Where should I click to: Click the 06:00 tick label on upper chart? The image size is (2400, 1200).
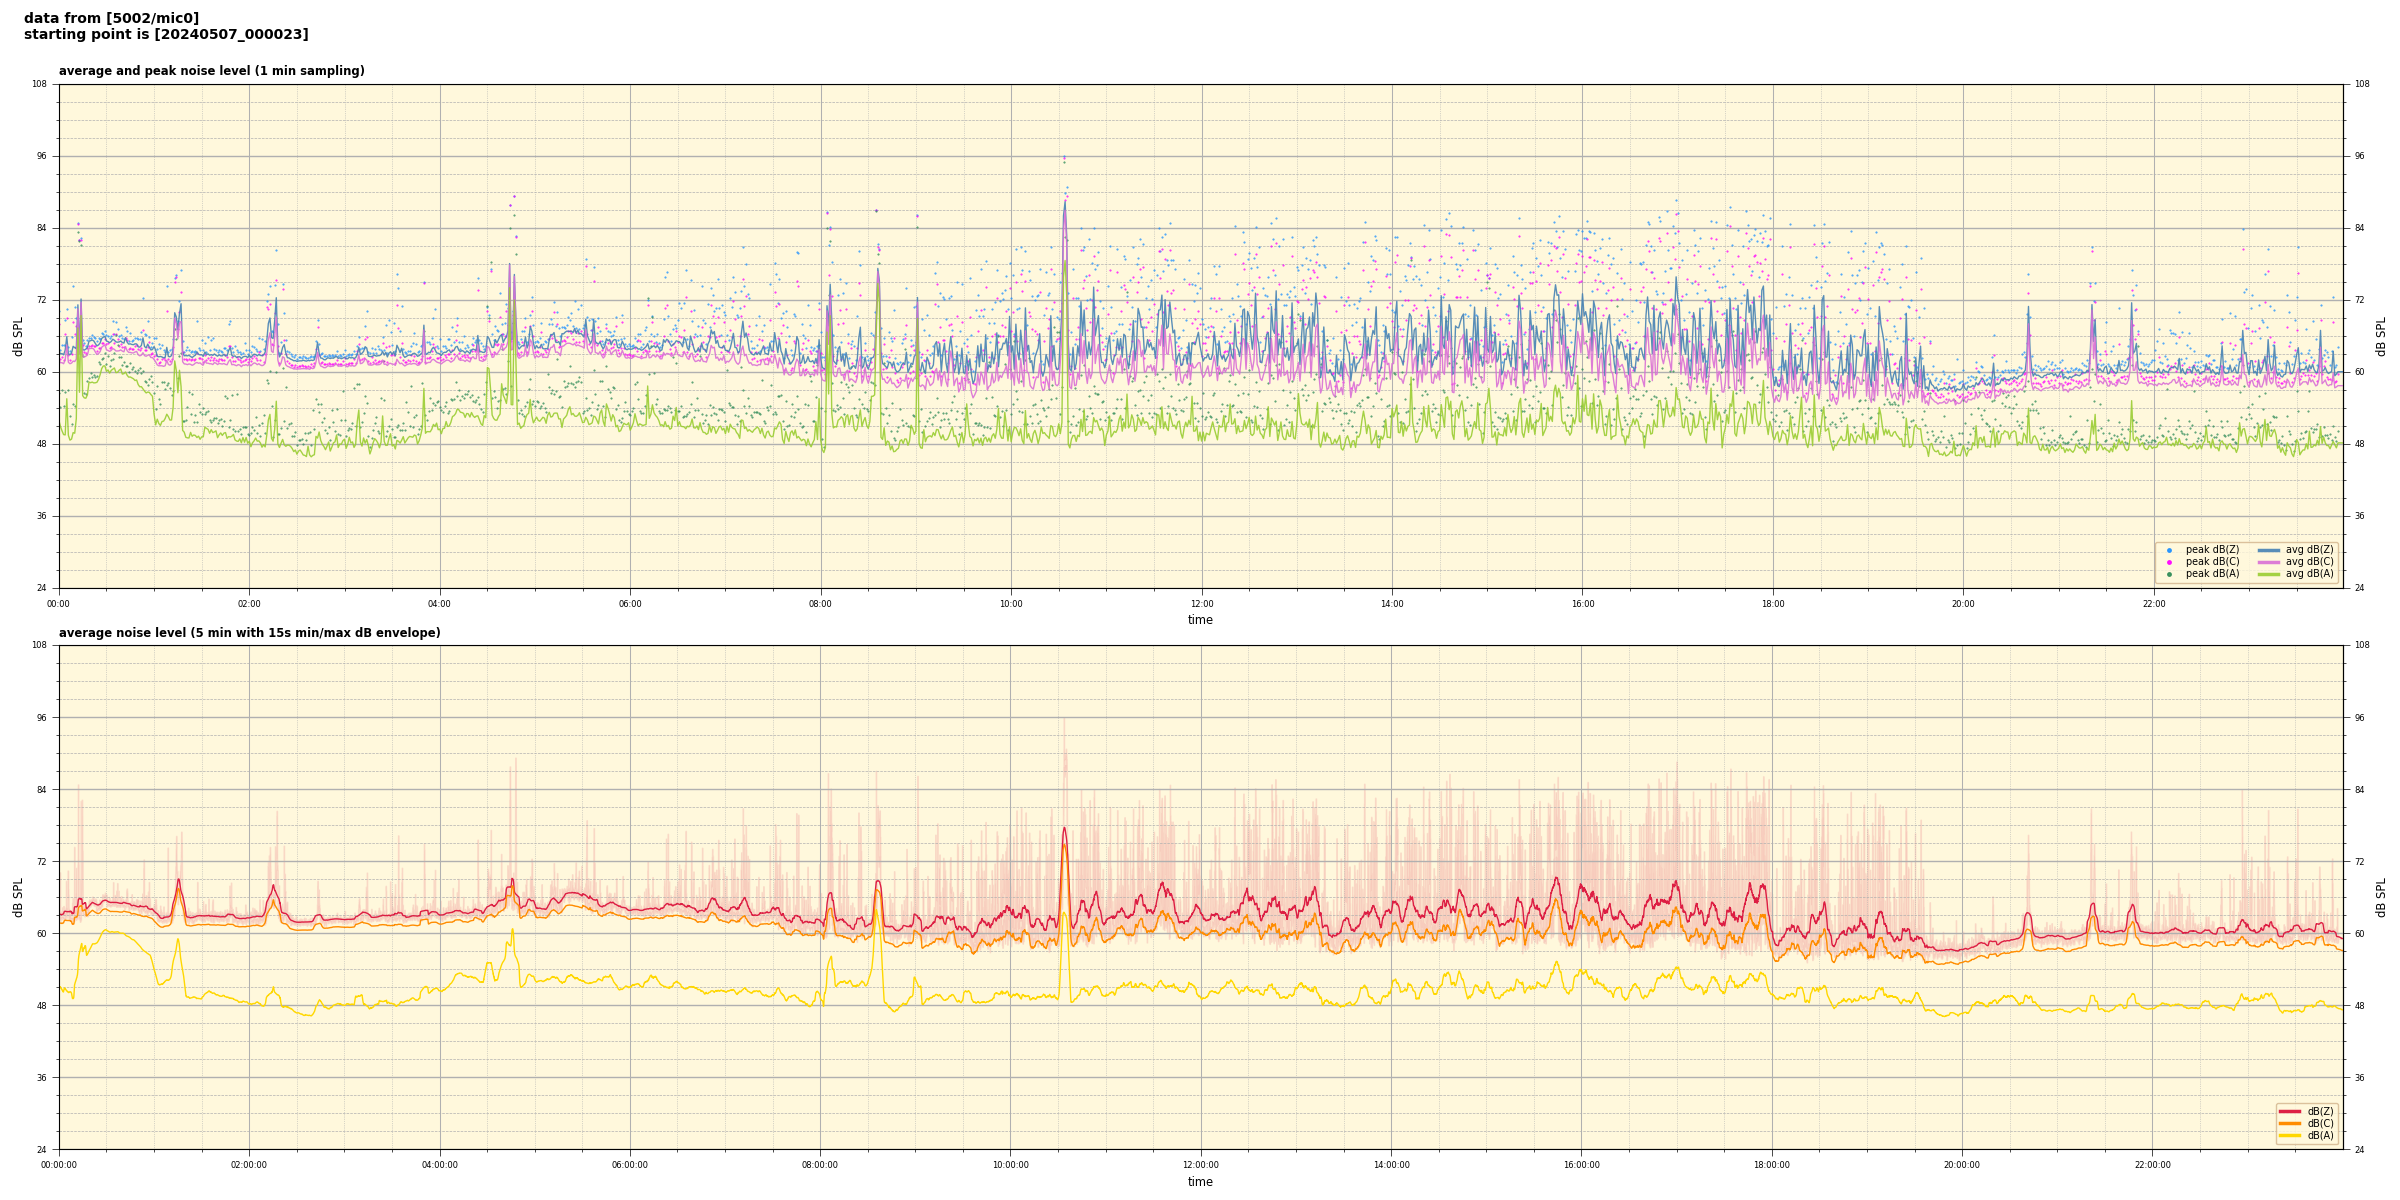(x=630, y=604)
